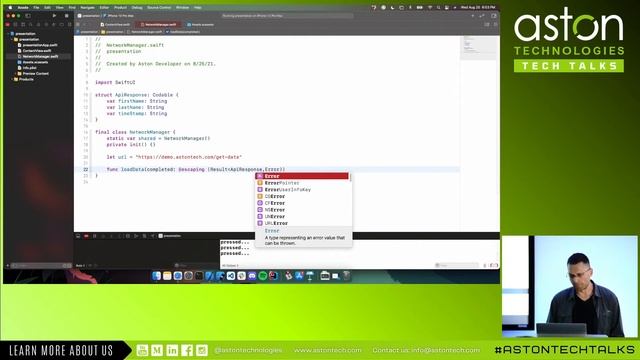Choose ErrorUserInfoKey from autocomplete list

(x=302, y=189)
